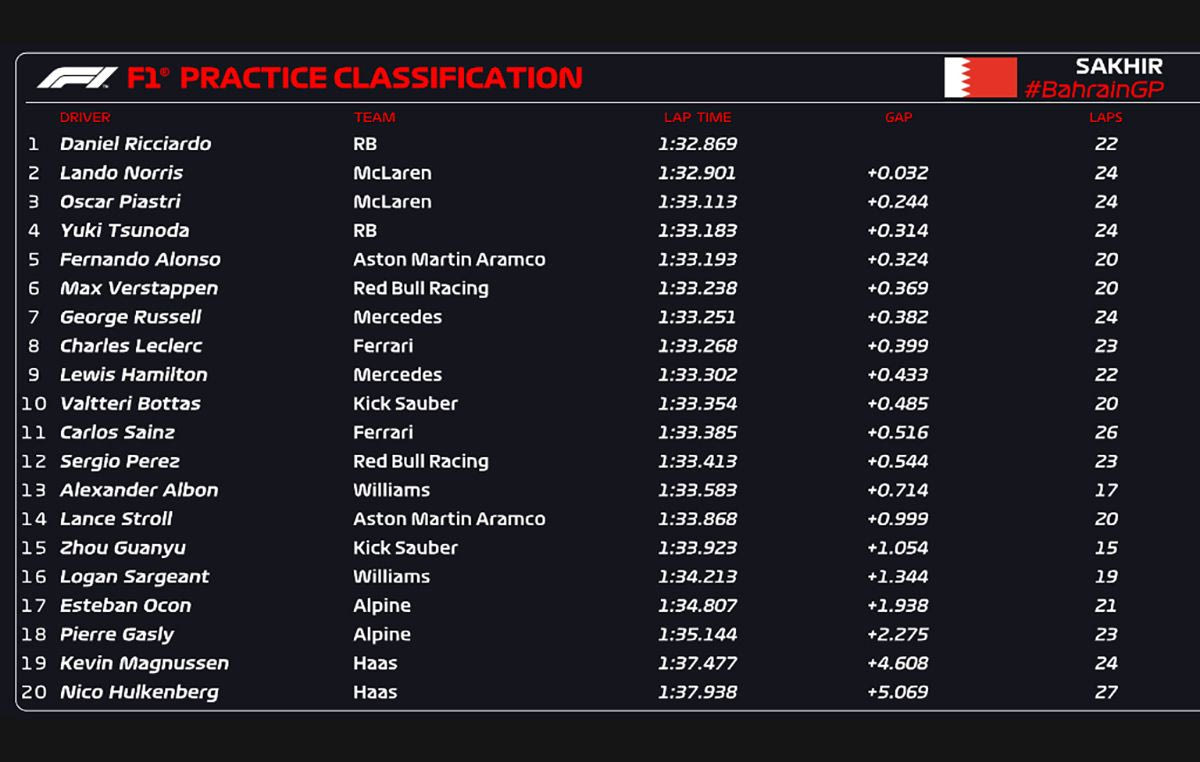This screenshot has height=762, width=1200.
Task: Select position number 13 for Alexander Albon
Action: [x=34, y=490]
